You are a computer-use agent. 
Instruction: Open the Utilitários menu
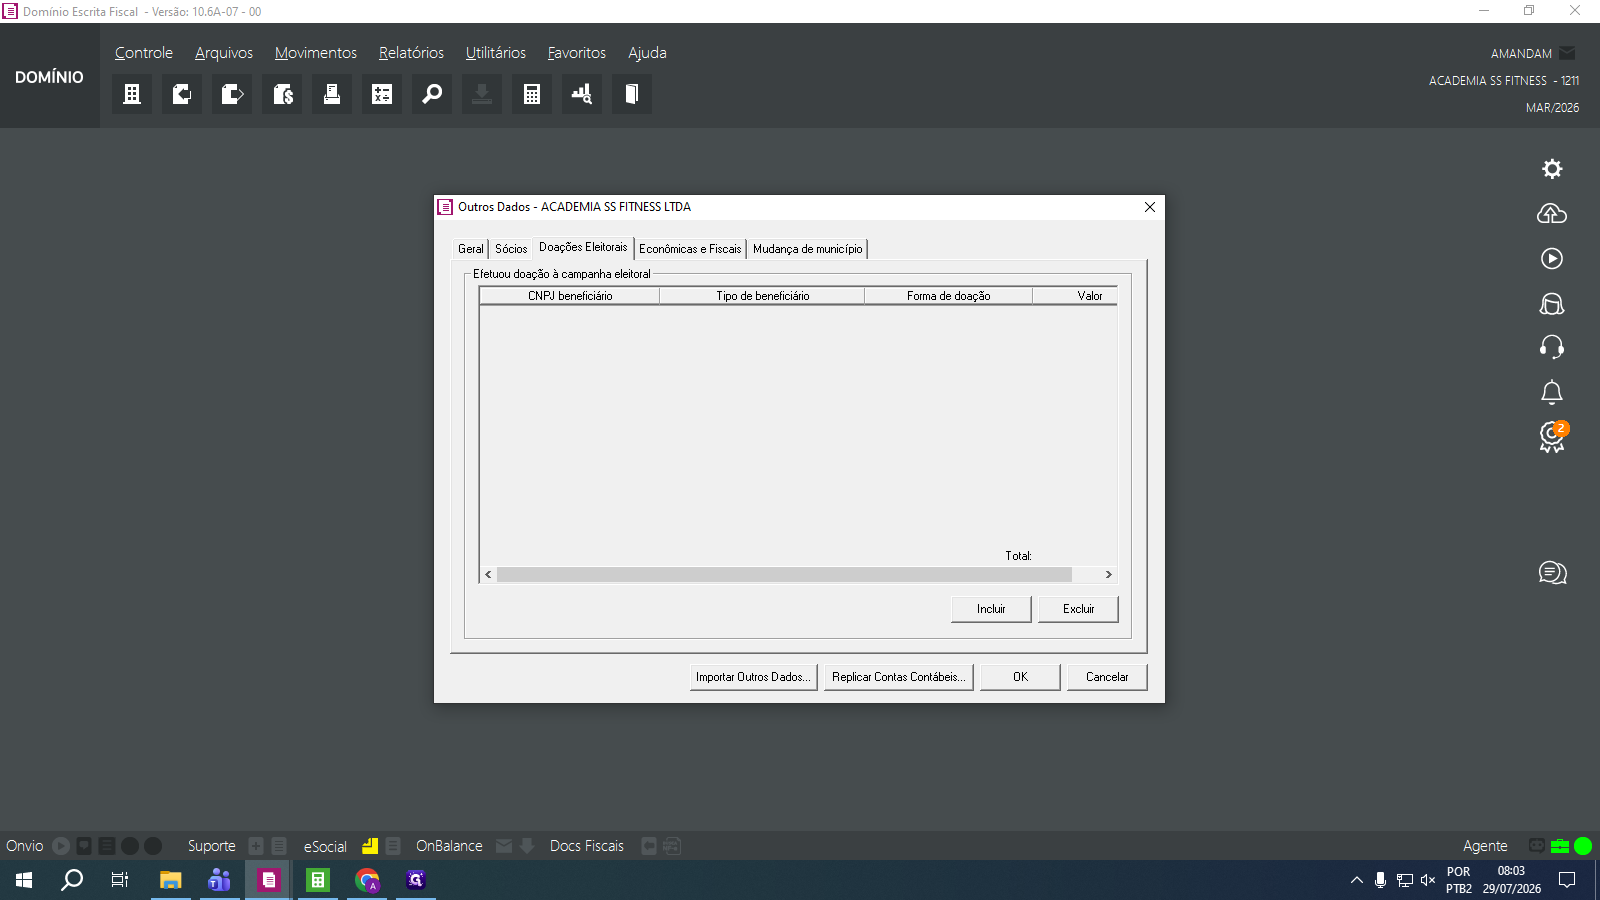click(496, 53)
